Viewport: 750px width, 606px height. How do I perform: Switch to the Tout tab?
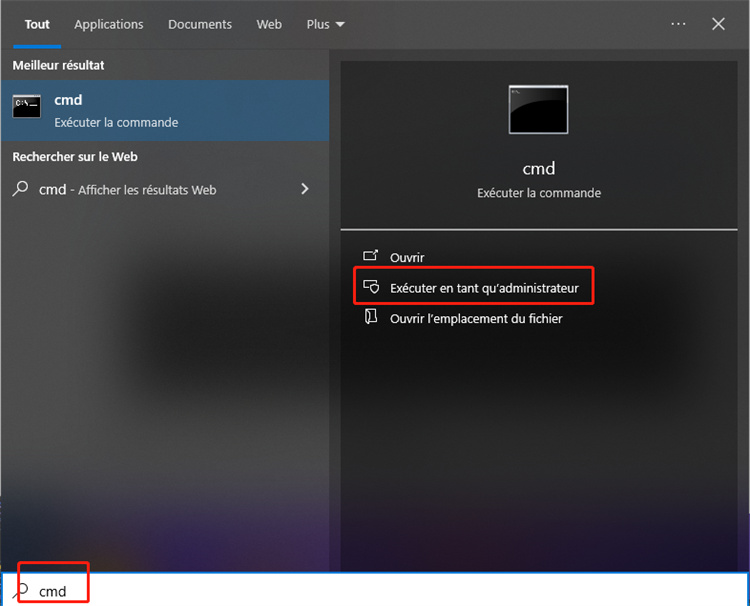(x=37, y=24)
